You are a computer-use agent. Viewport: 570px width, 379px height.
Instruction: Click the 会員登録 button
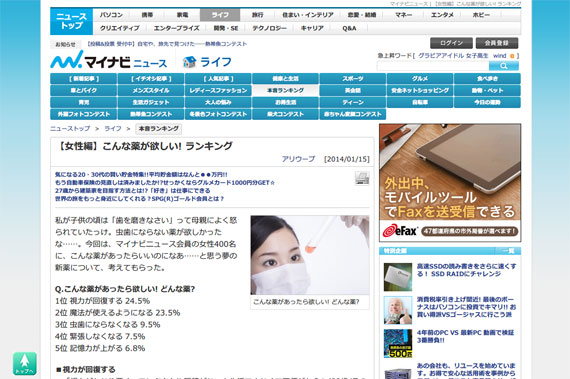[497, 43]
